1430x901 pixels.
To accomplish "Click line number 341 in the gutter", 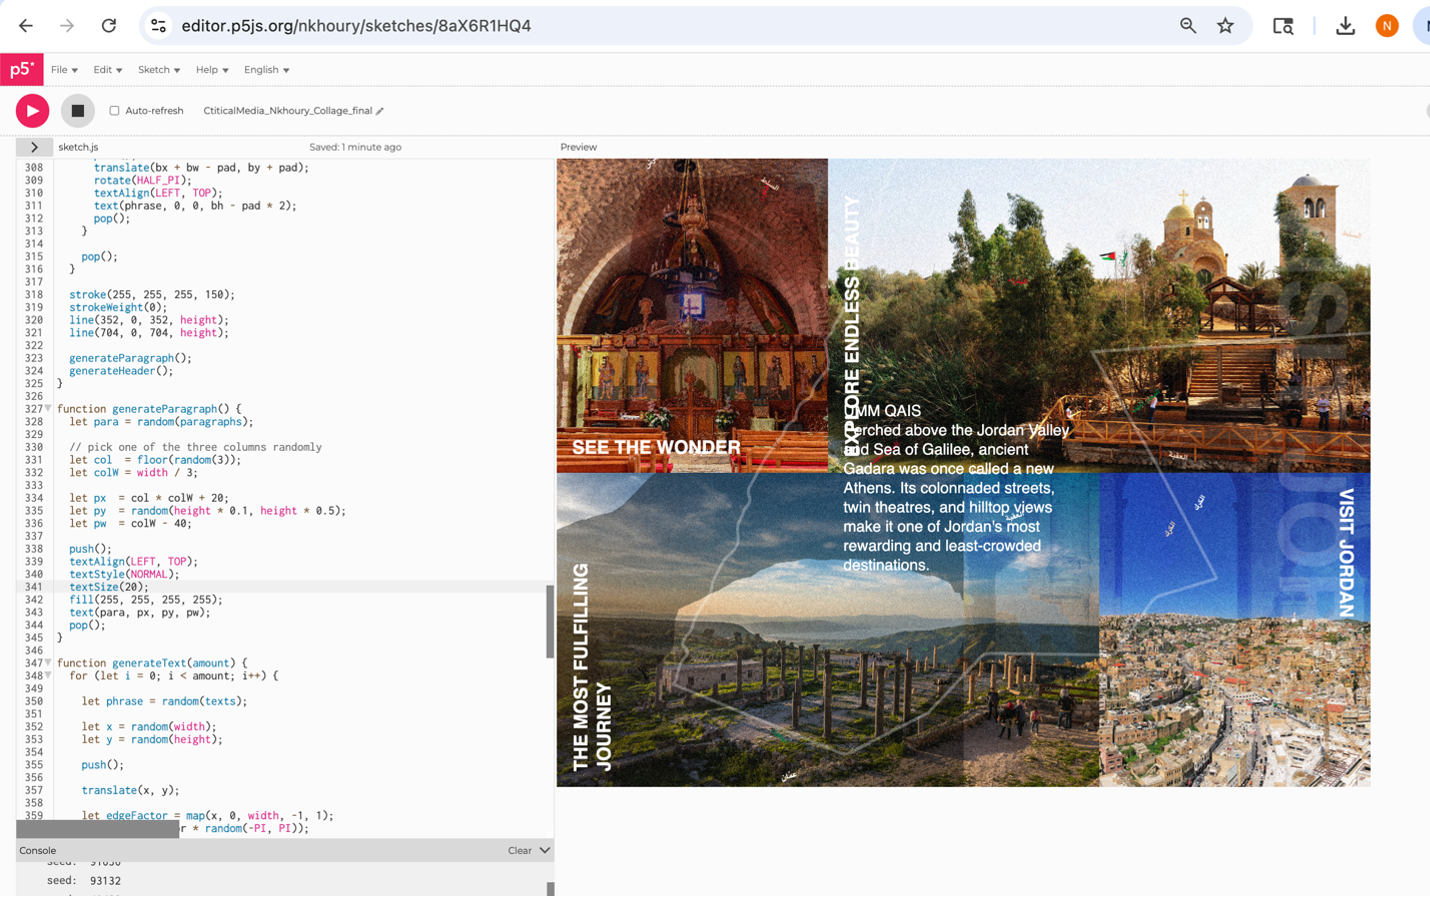I will 34,587.
